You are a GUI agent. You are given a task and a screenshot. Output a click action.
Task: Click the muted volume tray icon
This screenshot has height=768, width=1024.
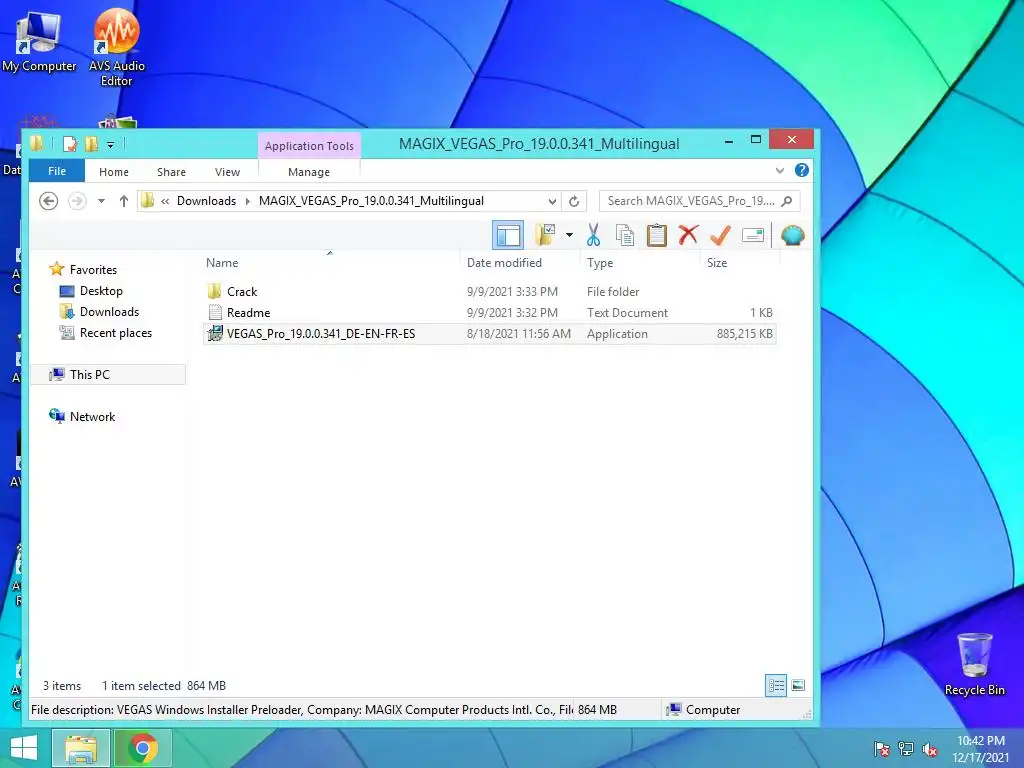point(930,749)
